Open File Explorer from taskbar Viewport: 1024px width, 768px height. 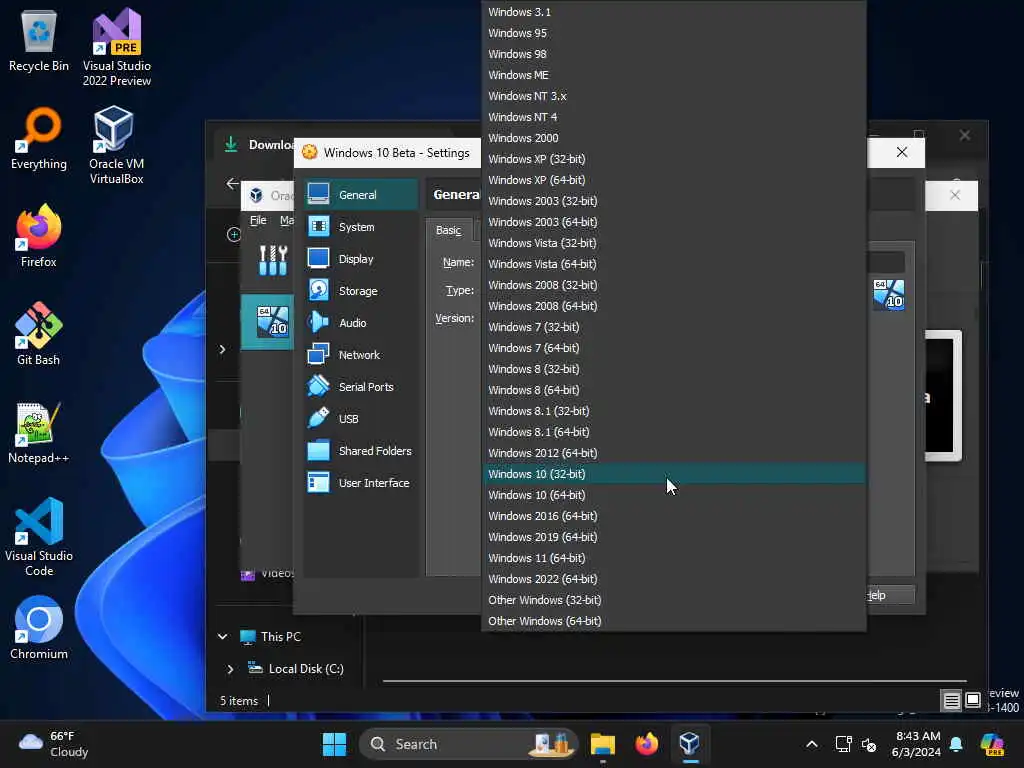(x=602, y=743)
